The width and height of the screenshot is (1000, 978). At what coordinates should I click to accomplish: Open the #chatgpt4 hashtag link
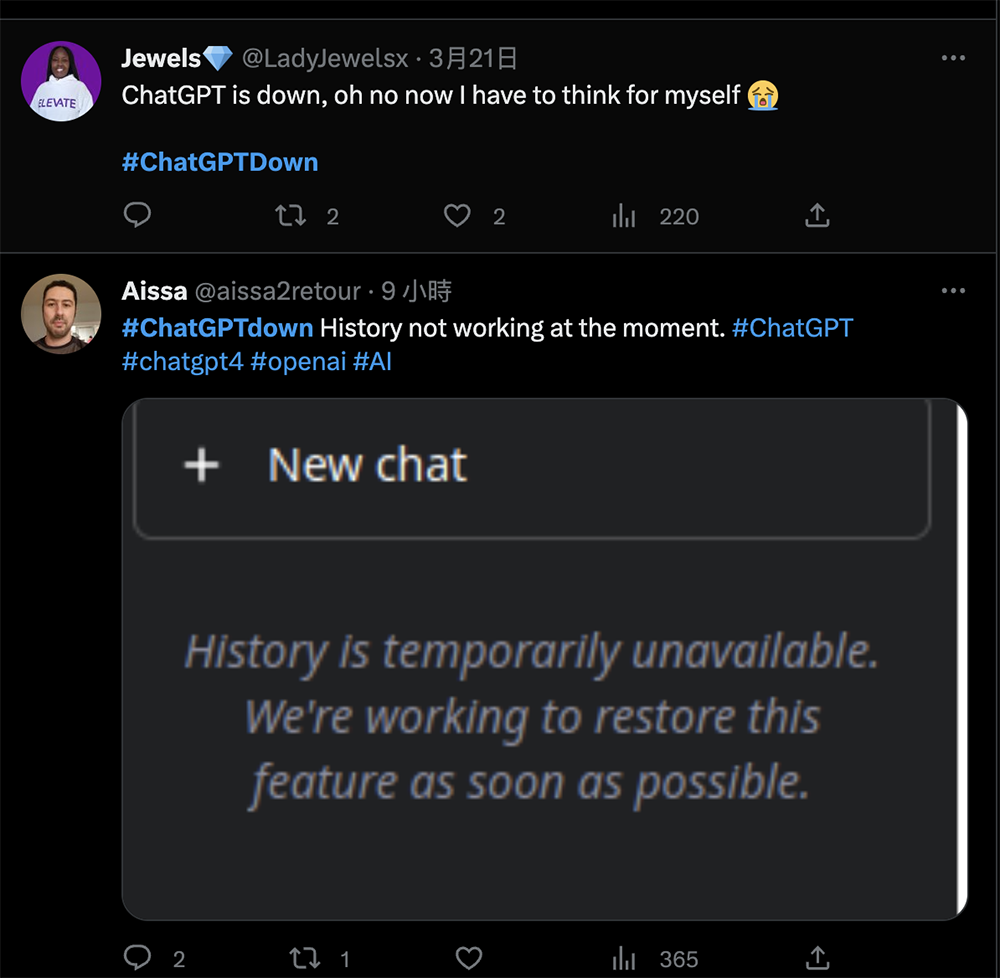[183, 361]
